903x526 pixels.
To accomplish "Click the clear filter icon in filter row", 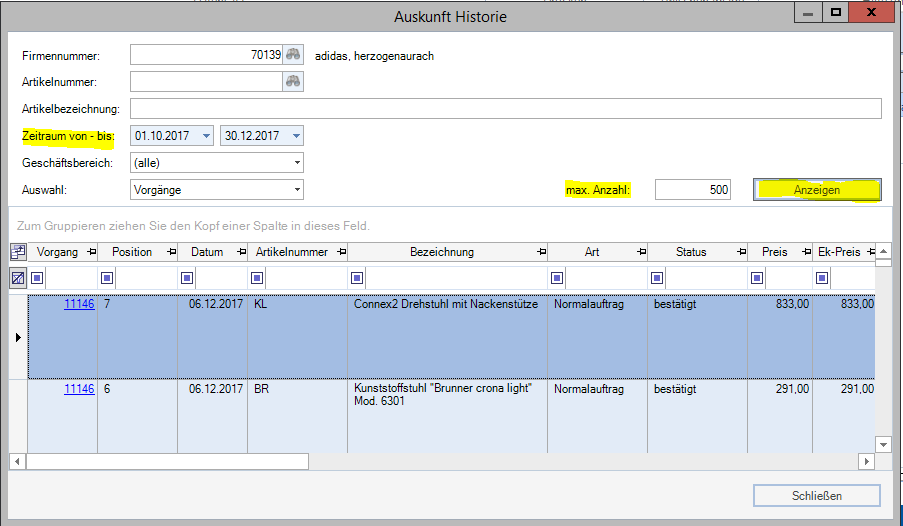I will pos(18,277).
